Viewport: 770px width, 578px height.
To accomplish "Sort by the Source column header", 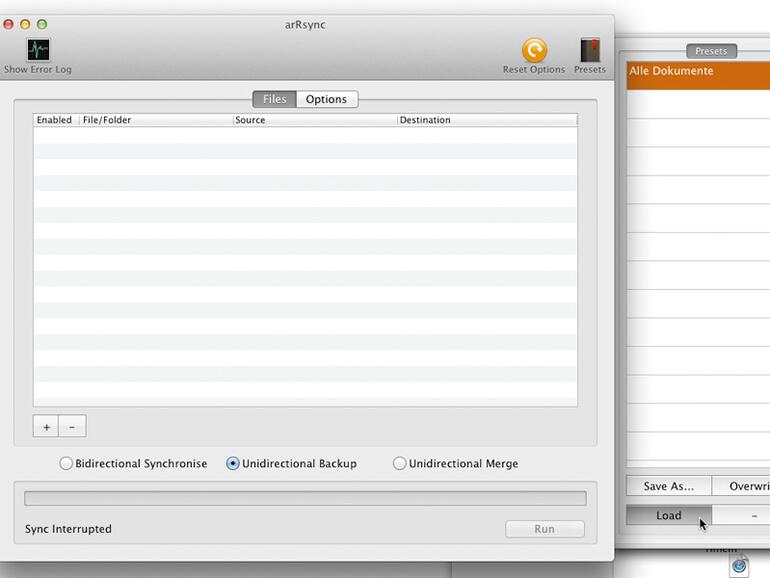I will (x=315, y=120).
